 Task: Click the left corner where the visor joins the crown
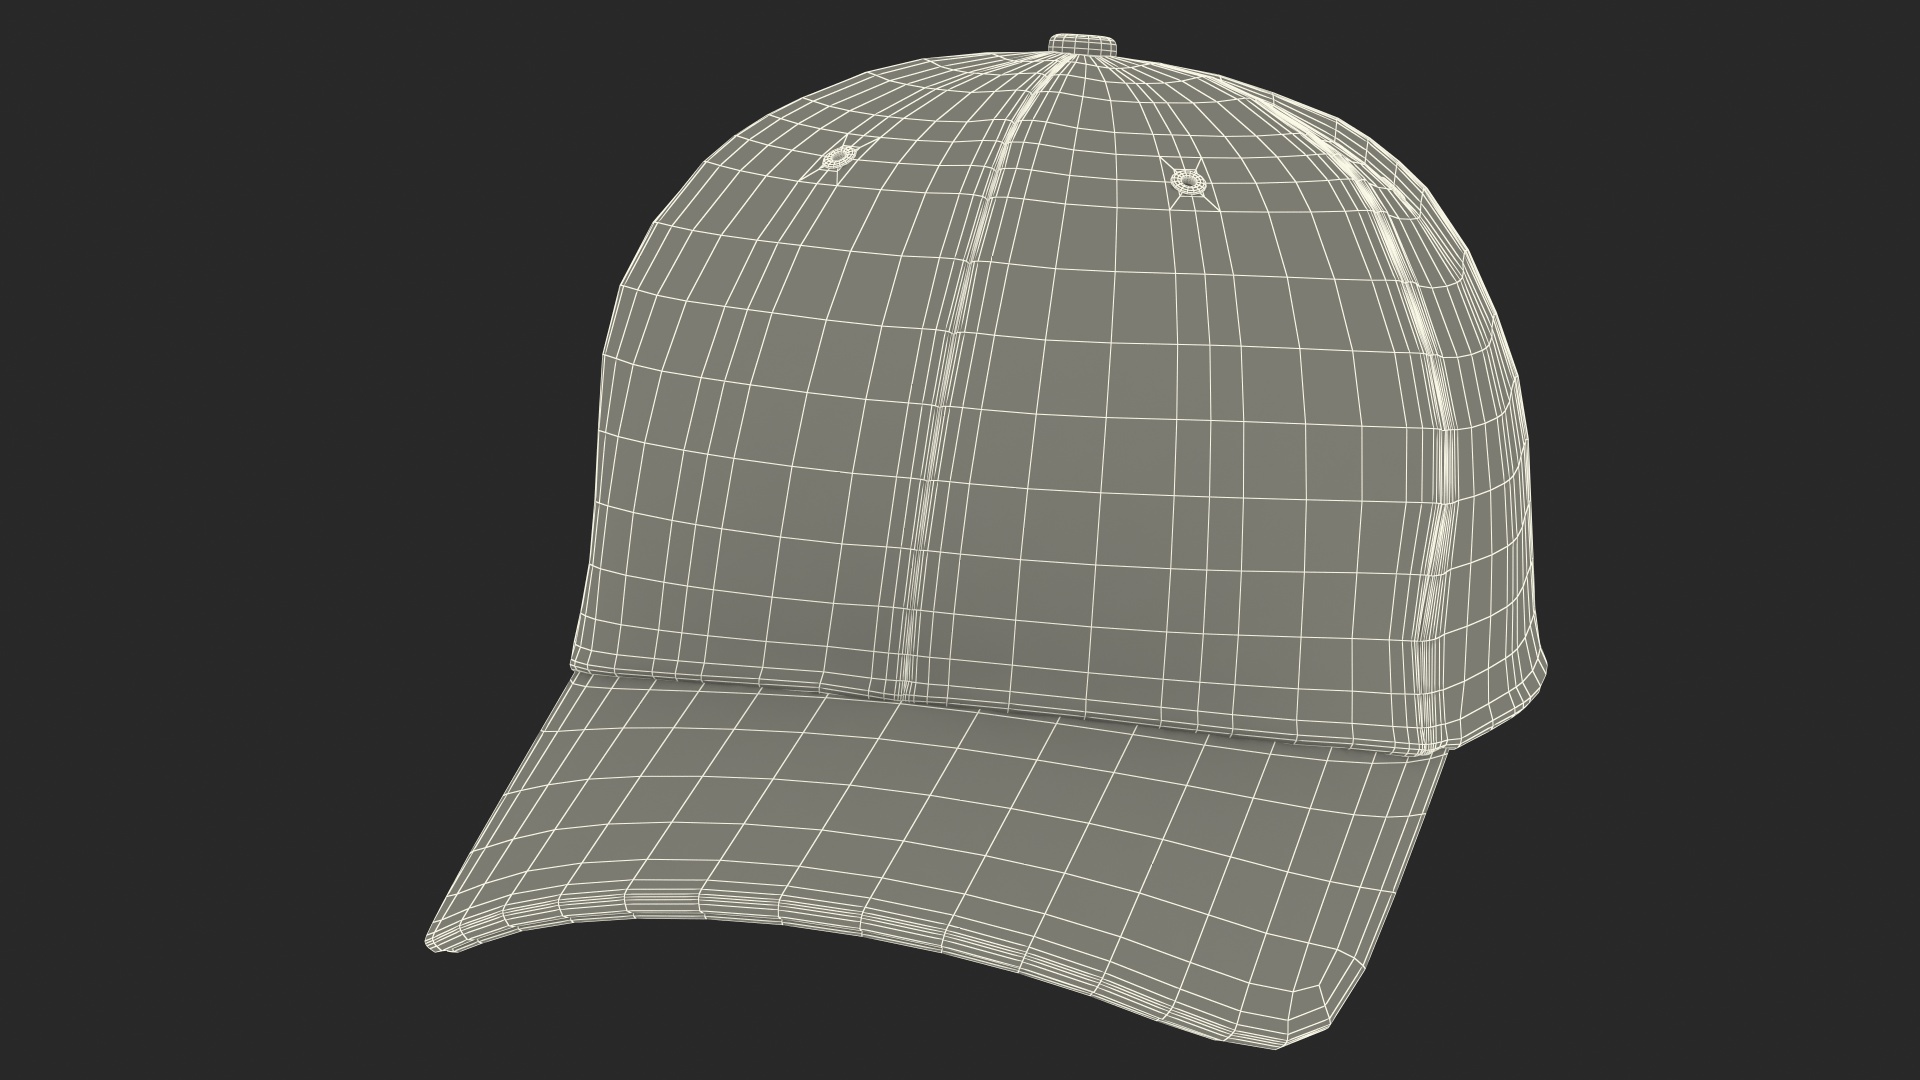[x=573, y=668]
